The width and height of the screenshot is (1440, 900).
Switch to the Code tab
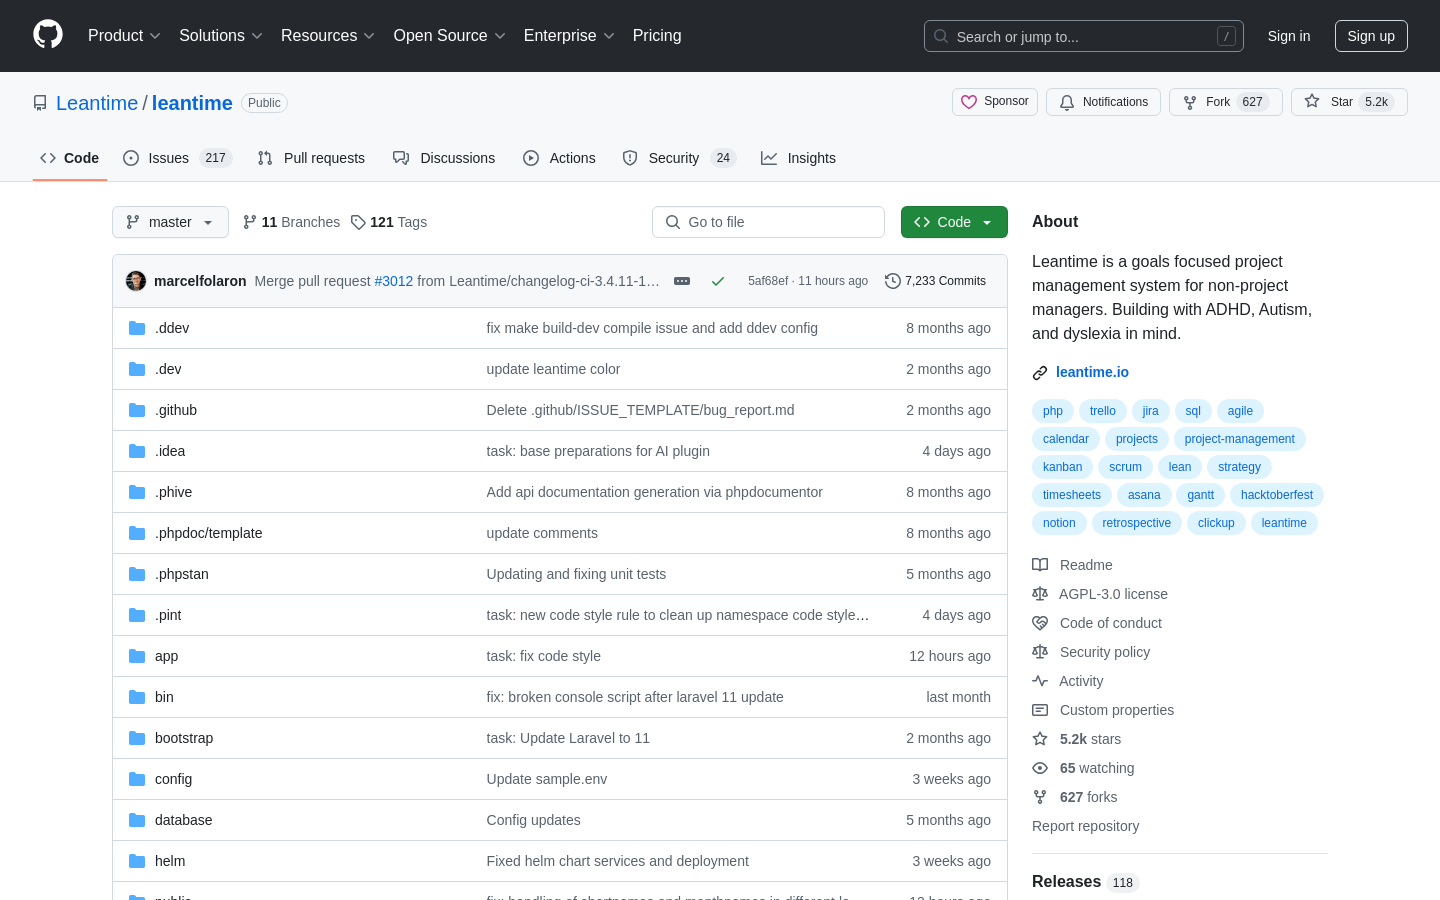pyautogui.click(x=70, y=158)
